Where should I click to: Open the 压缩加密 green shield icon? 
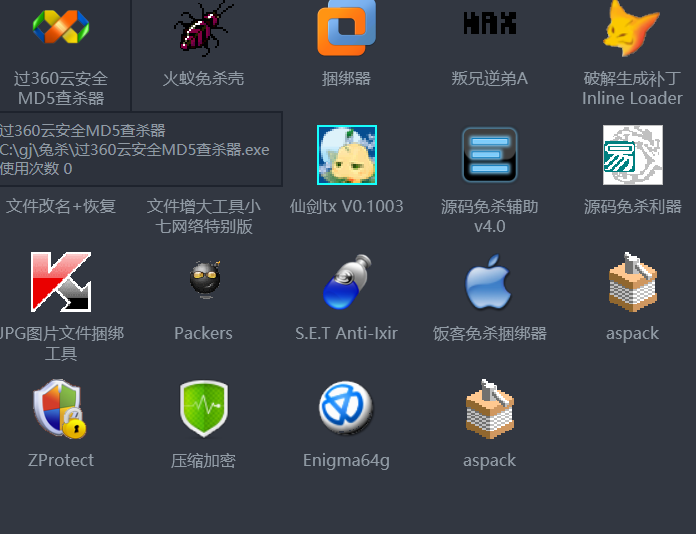(204, 409)
